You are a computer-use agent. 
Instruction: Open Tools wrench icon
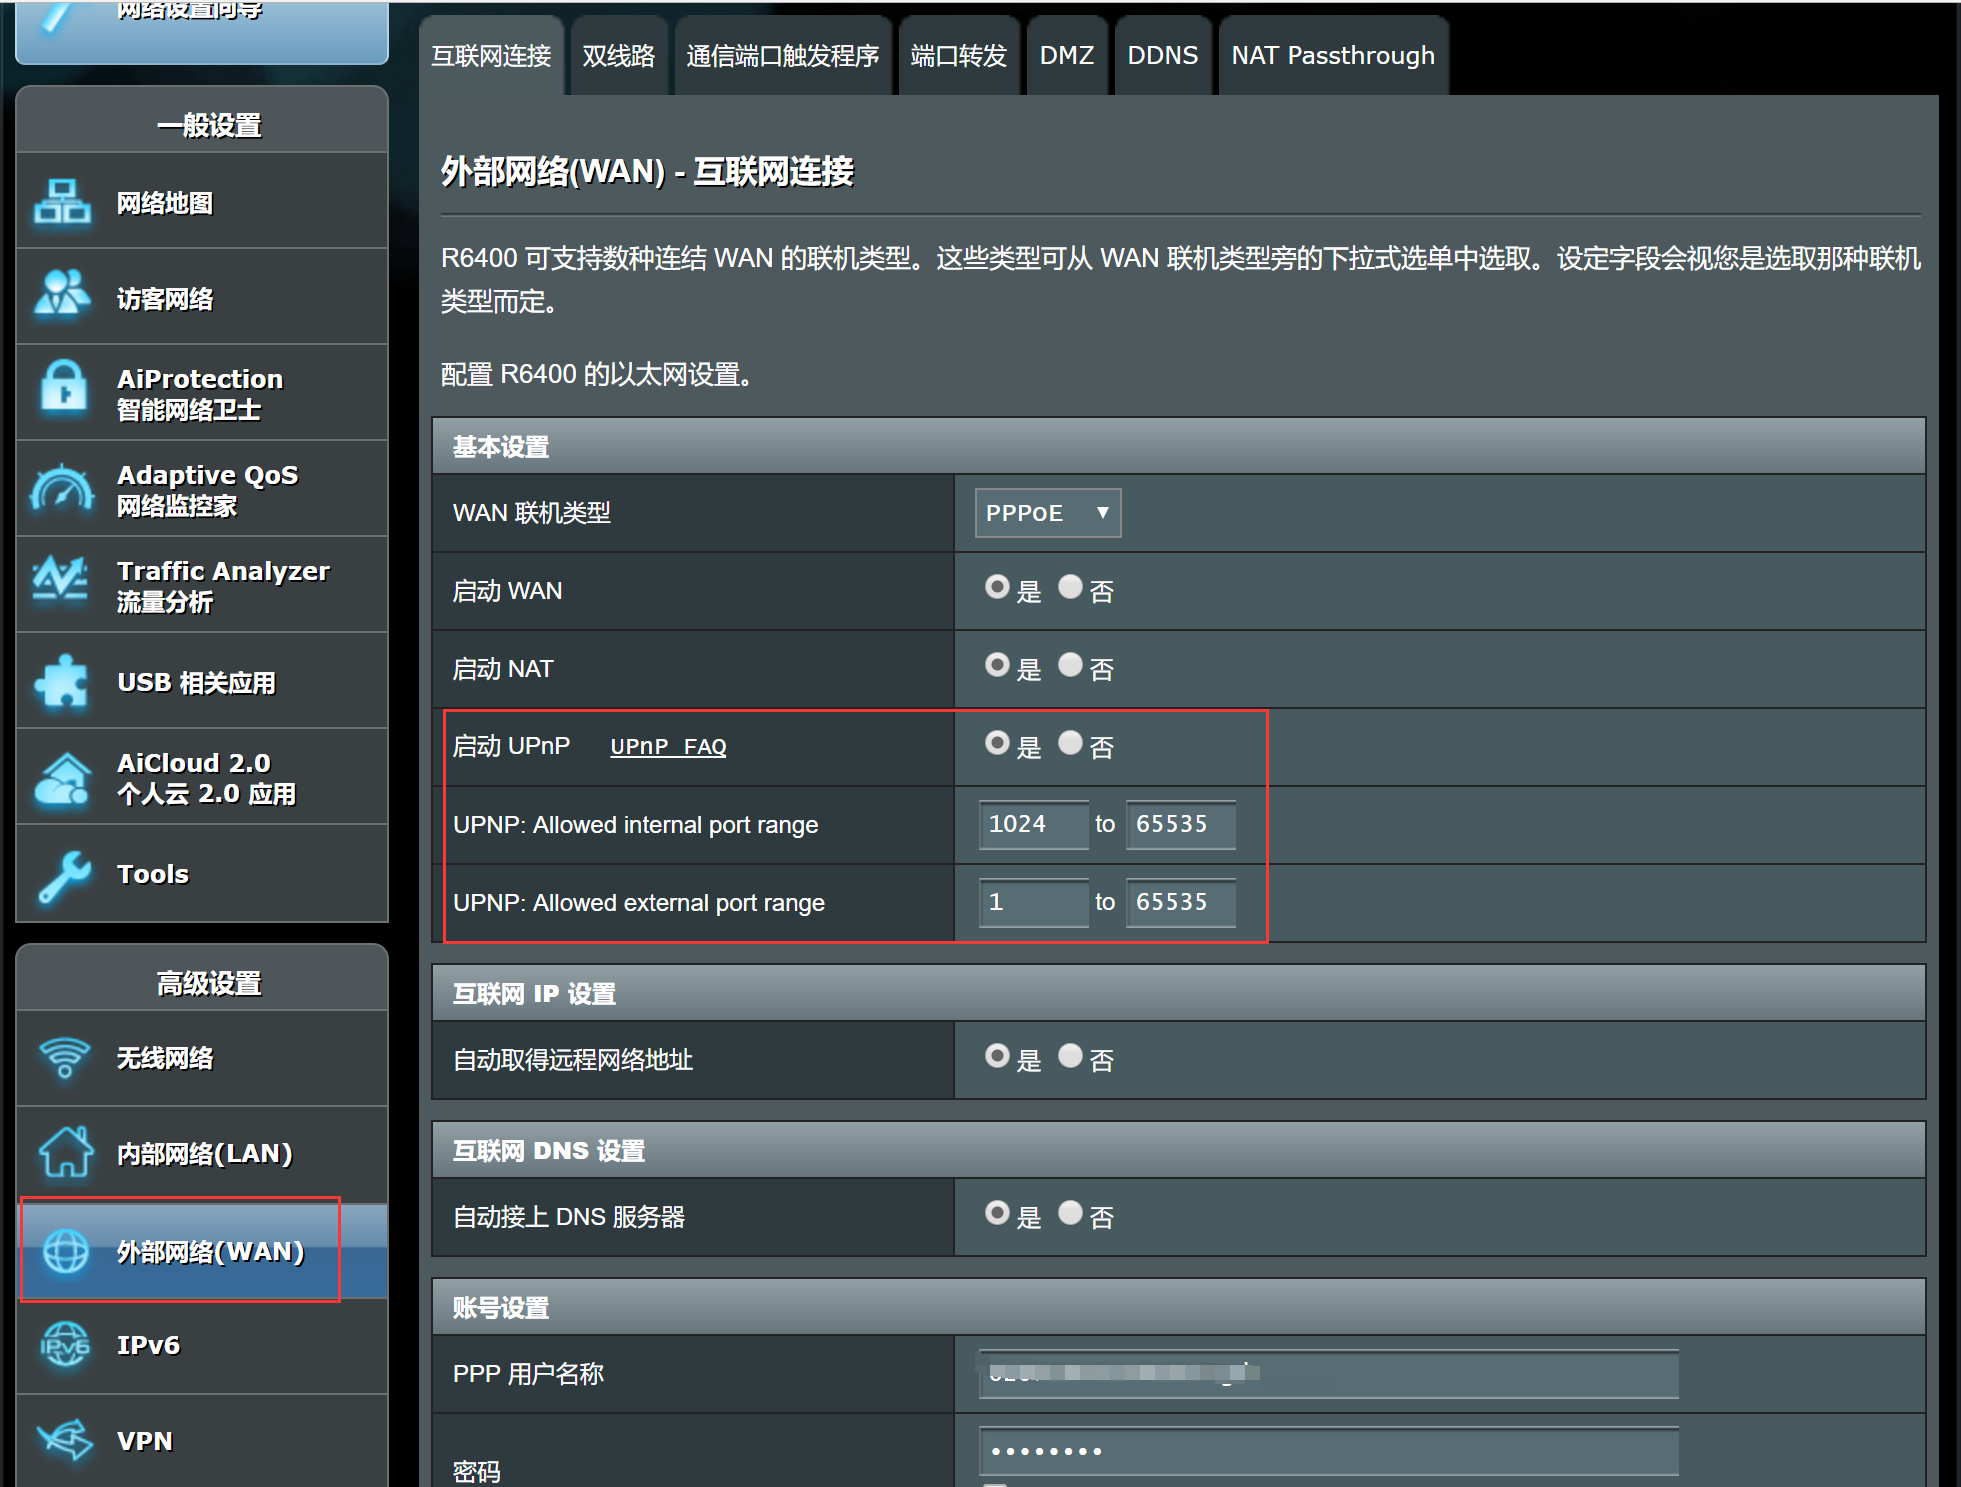tap(64, 875)
